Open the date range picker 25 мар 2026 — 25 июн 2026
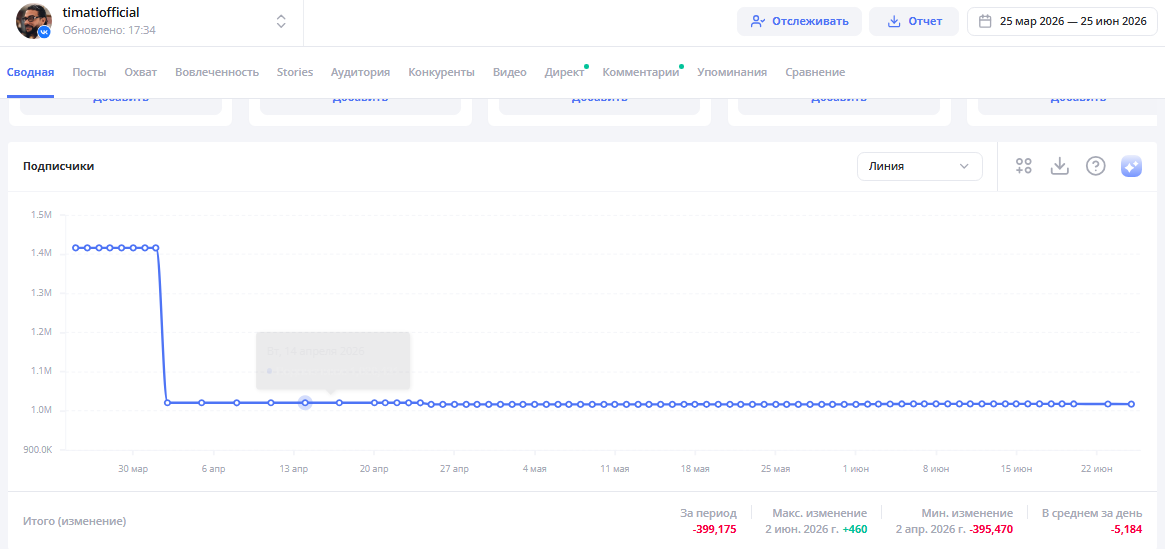1165x549 pixels. tap(1062, 22)
